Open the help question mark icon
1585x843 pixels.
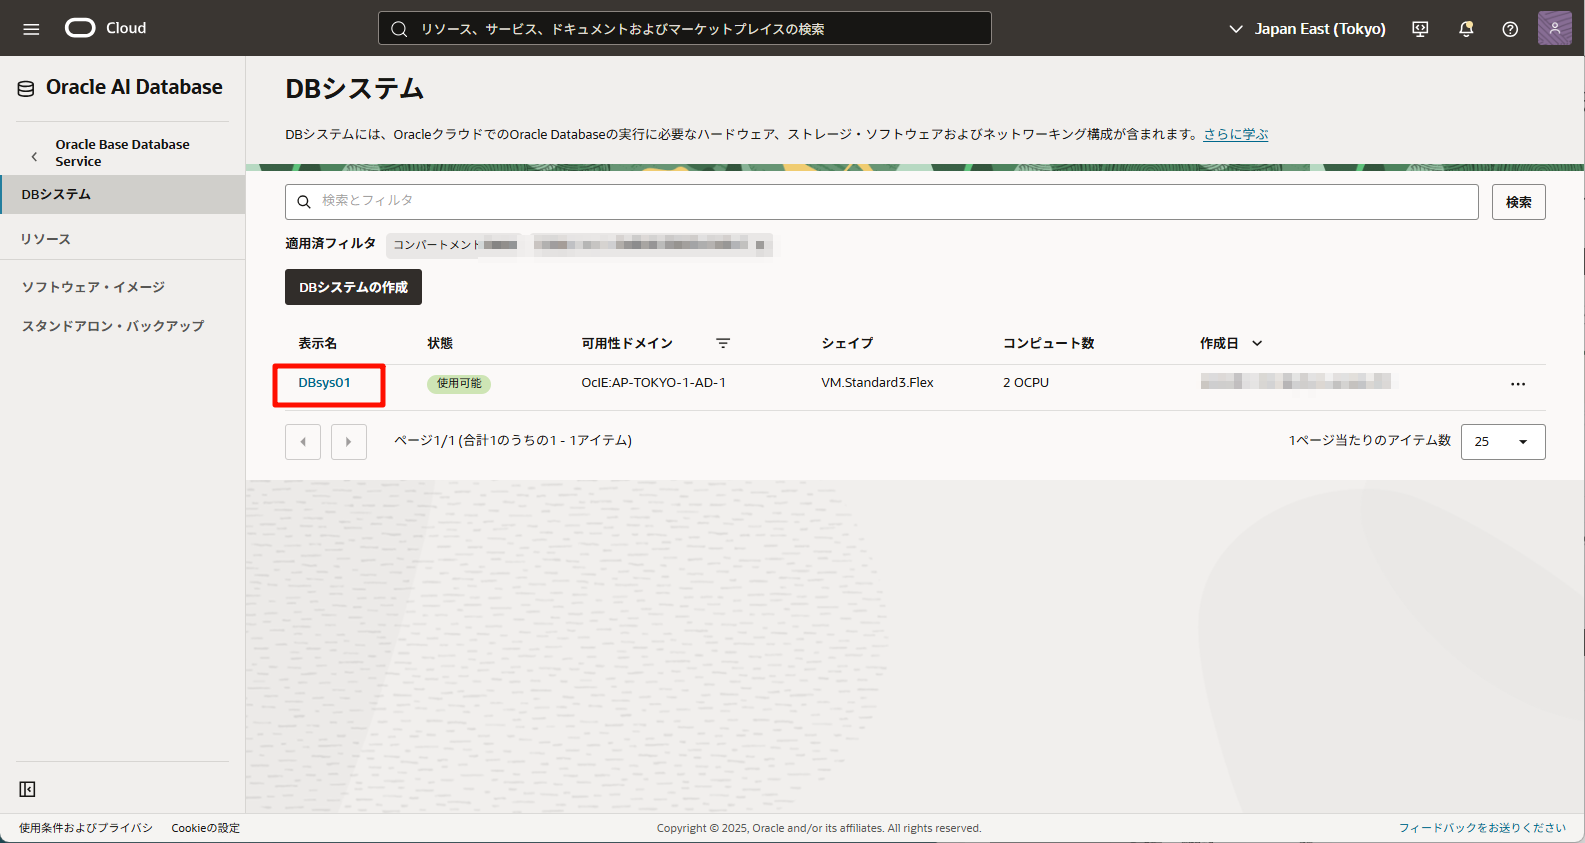pos(1510,29)
